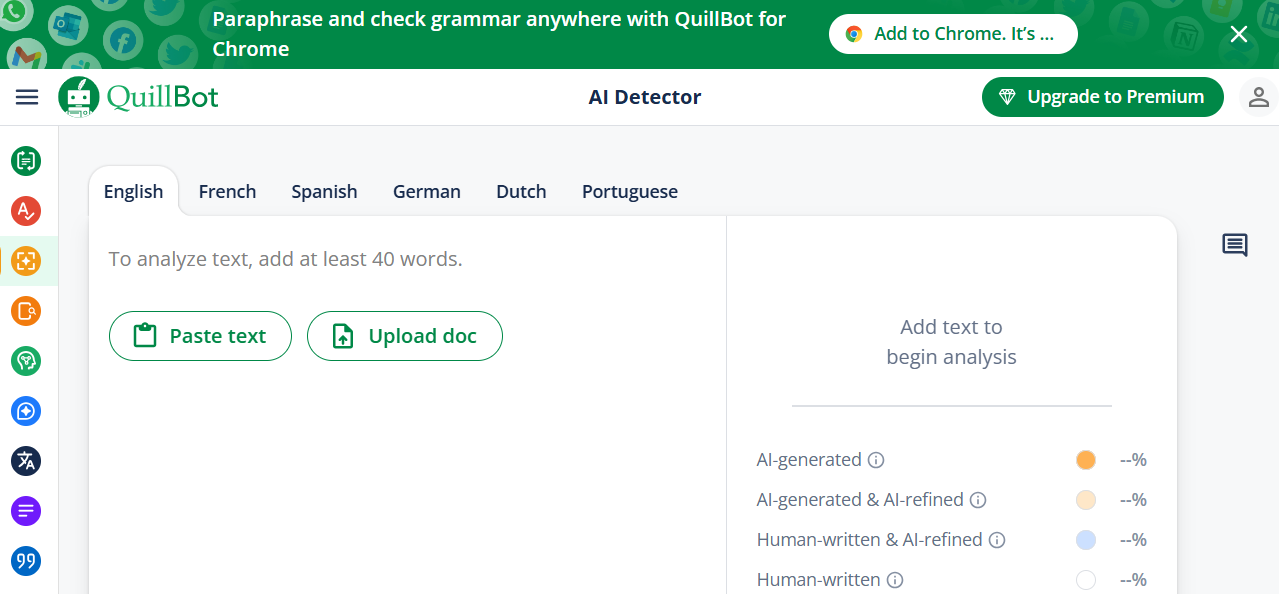The height and width of the screenshot is (594, 1279).
Task: Open the feedback message icon
Action: pyautogui.click(x=1235, y=245)
